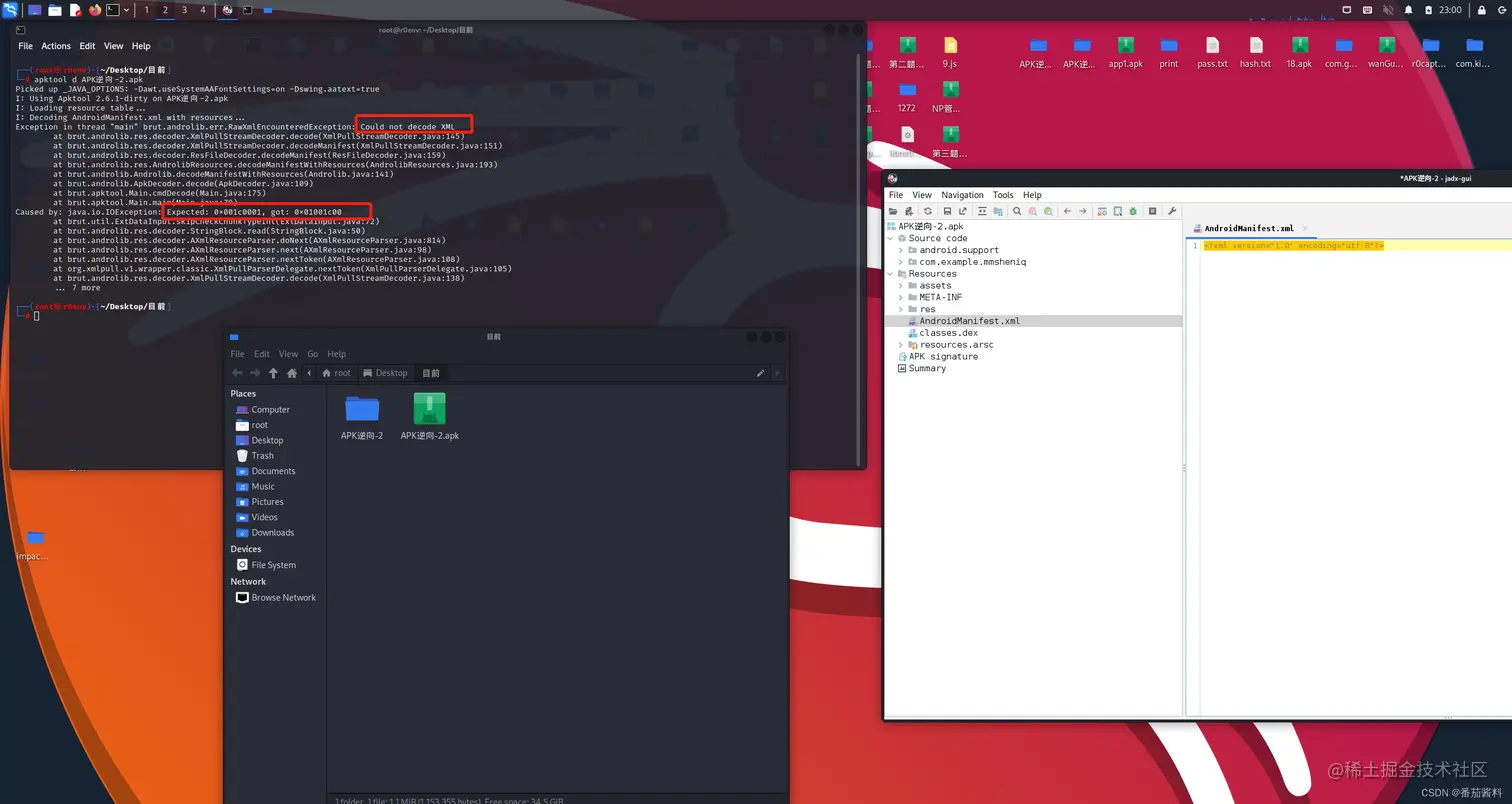This screenshot has width=1512, height=804.
Task: Click Browse Network in file manager sidebar
Action: tap(276, 598)
